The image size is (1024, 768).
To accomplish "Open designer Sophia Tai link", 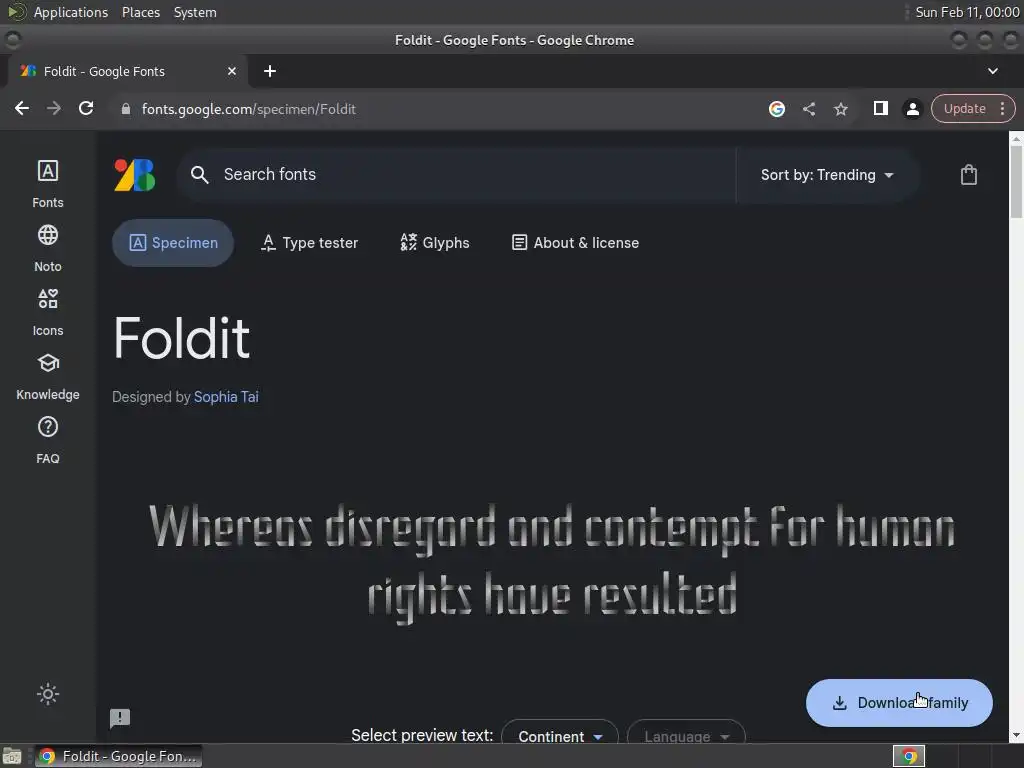I will (x=226, y=397).
